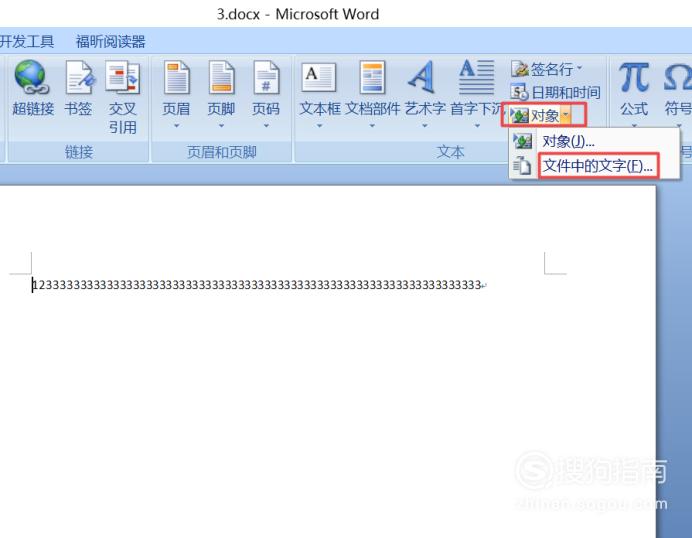Click the Footer (页脚) icon
The height and width of the screenshot is (538, 692).
click(221, 78)
